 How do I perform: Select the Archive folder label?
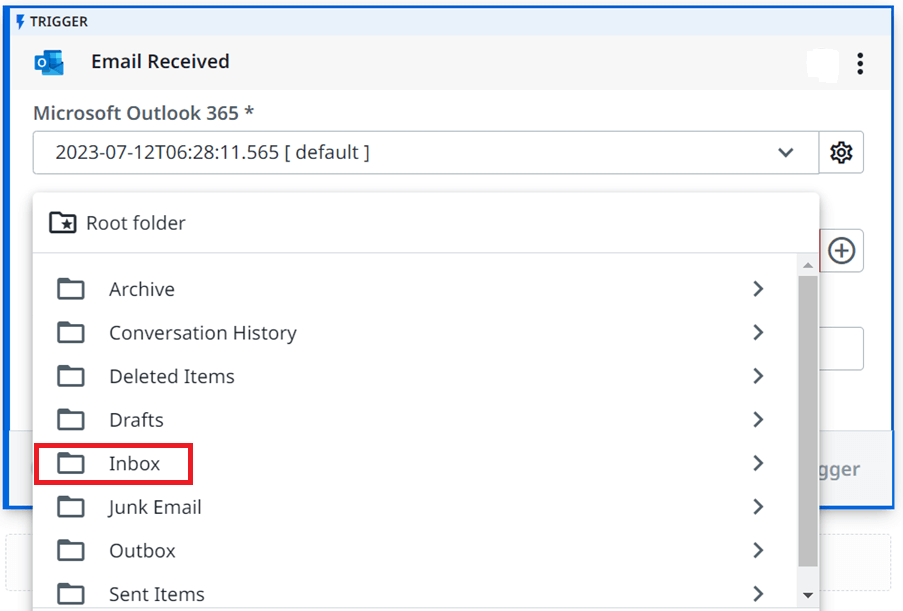142,289
